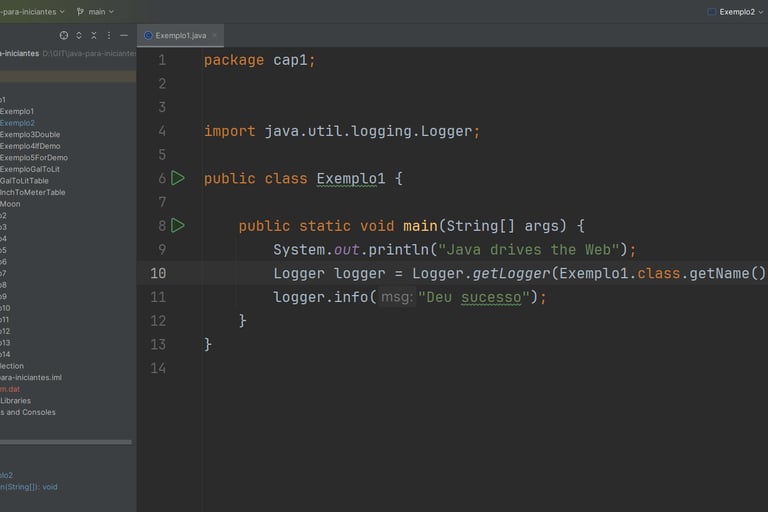Select the Libraries node in project tree
Screen dimensions: 768x512
coord(15,401)
